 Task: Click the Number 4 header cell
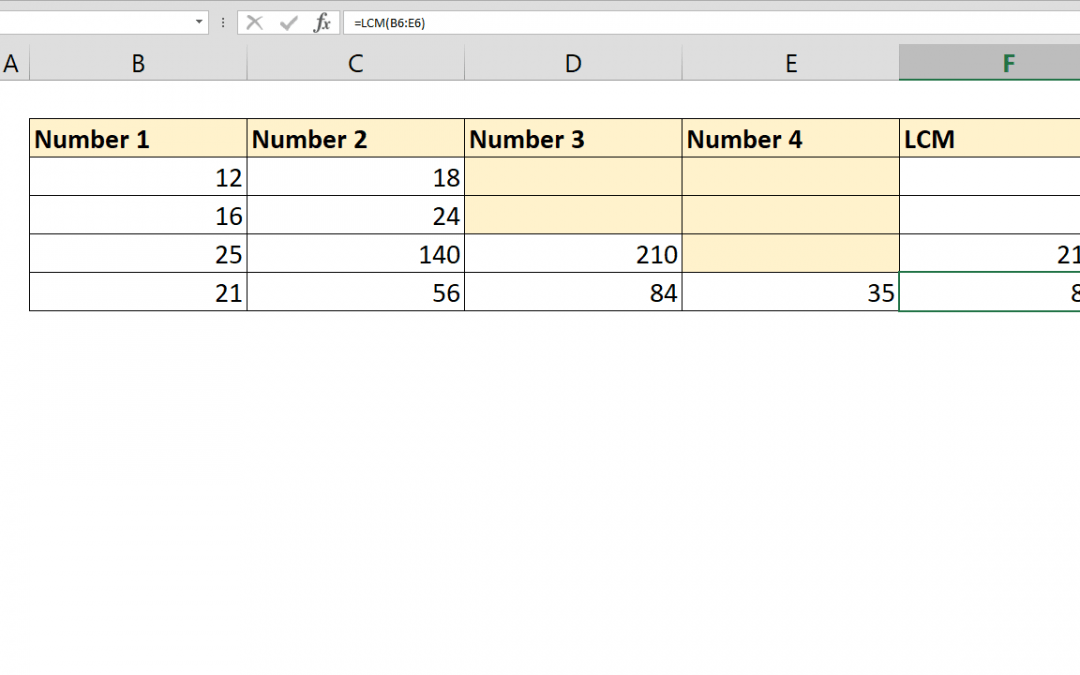789,139
